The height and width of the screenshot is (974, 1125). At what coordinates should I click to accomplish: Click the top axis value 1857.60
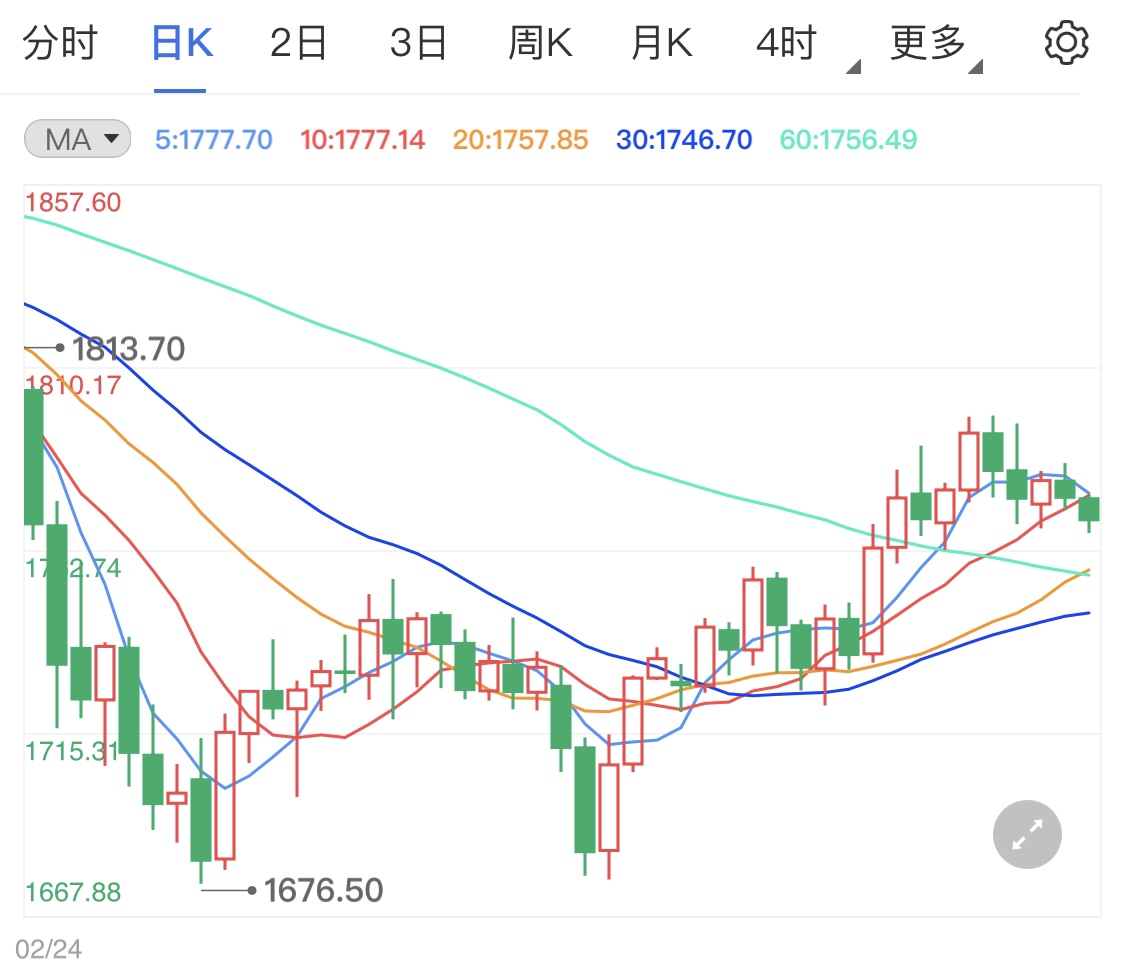72,202
